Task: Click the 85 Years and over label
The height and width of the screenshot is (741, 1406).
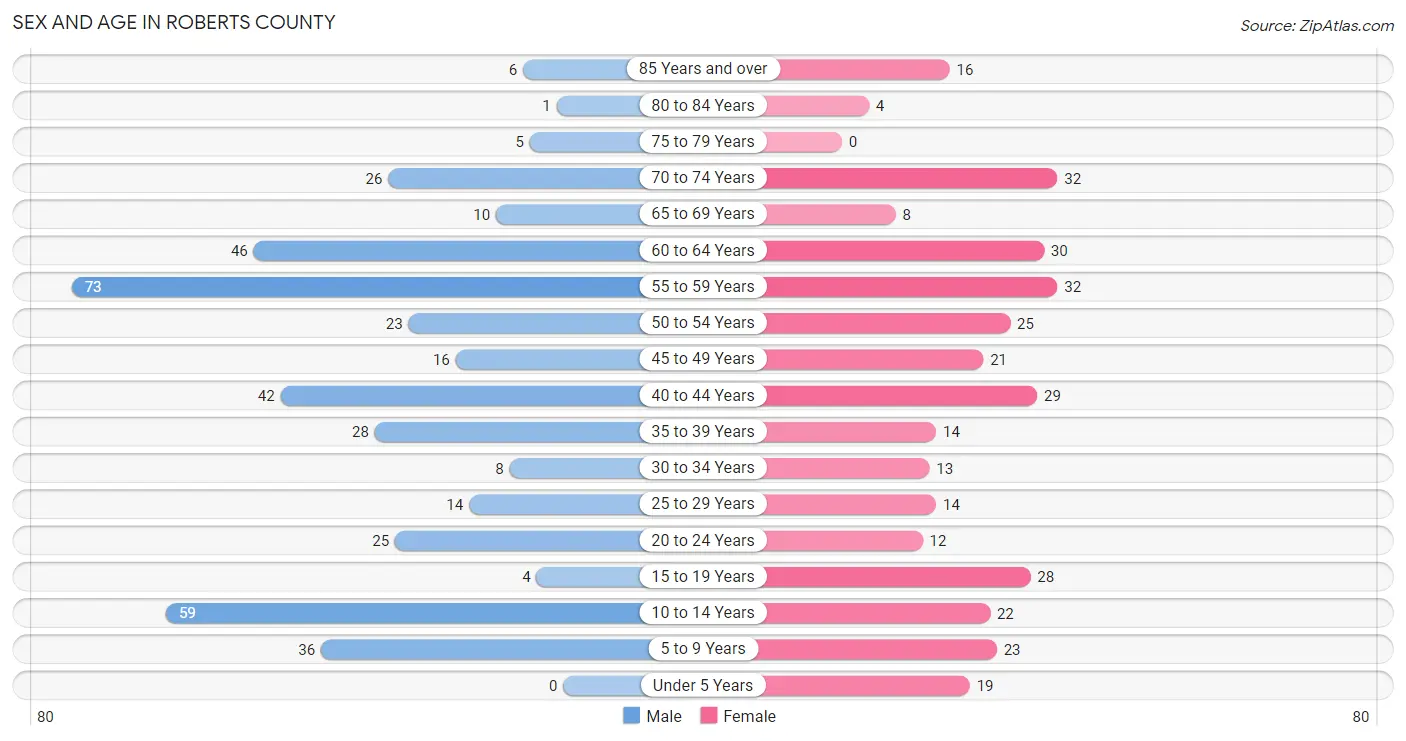Action: tap(703, 69)
